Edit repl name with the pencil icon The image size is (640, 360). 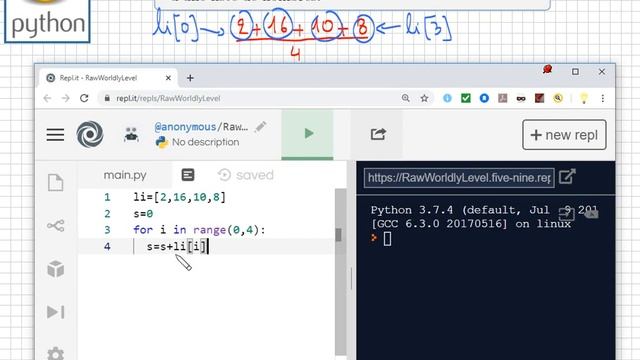[260, 127]
